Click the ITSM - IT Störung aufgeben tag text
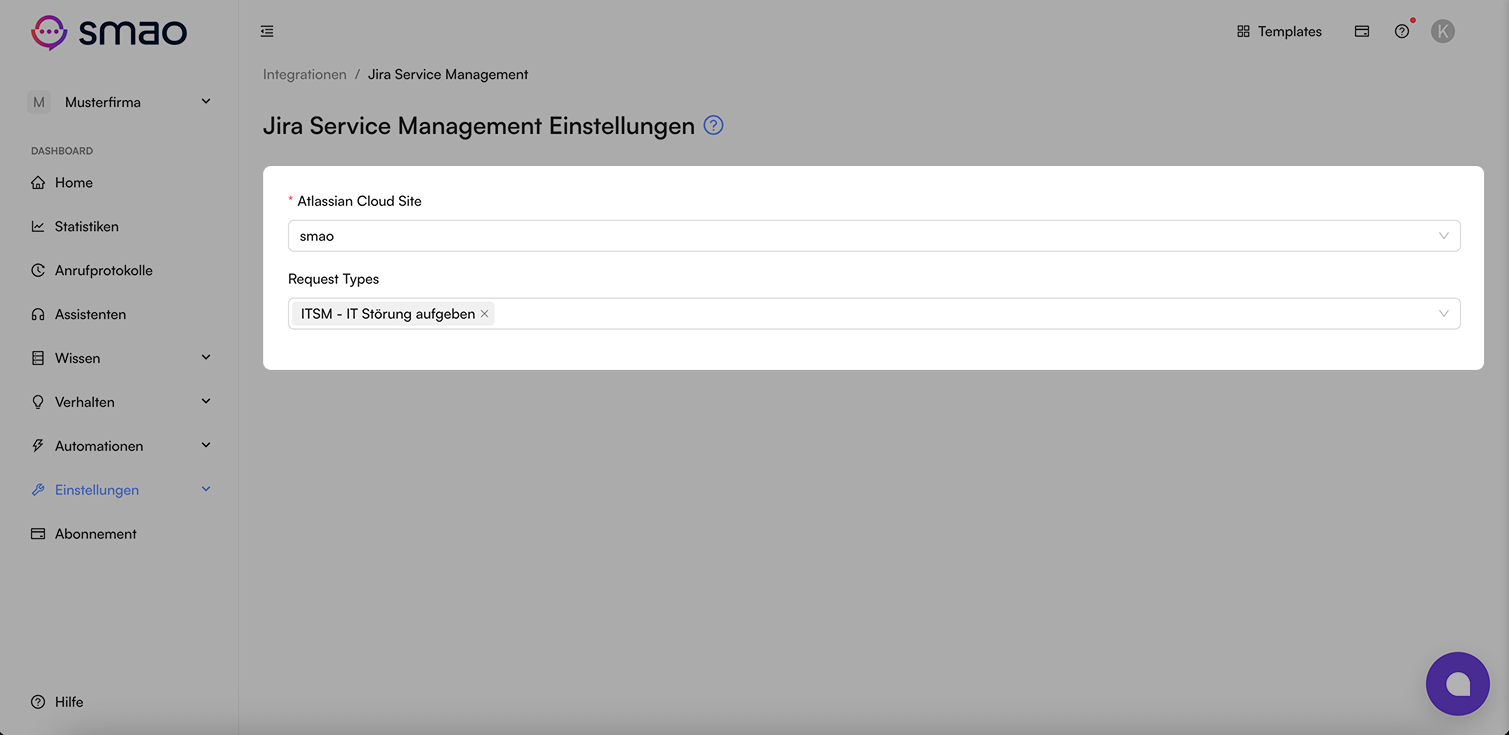Viewport: 1509px width, 735px height. point(388,314)
